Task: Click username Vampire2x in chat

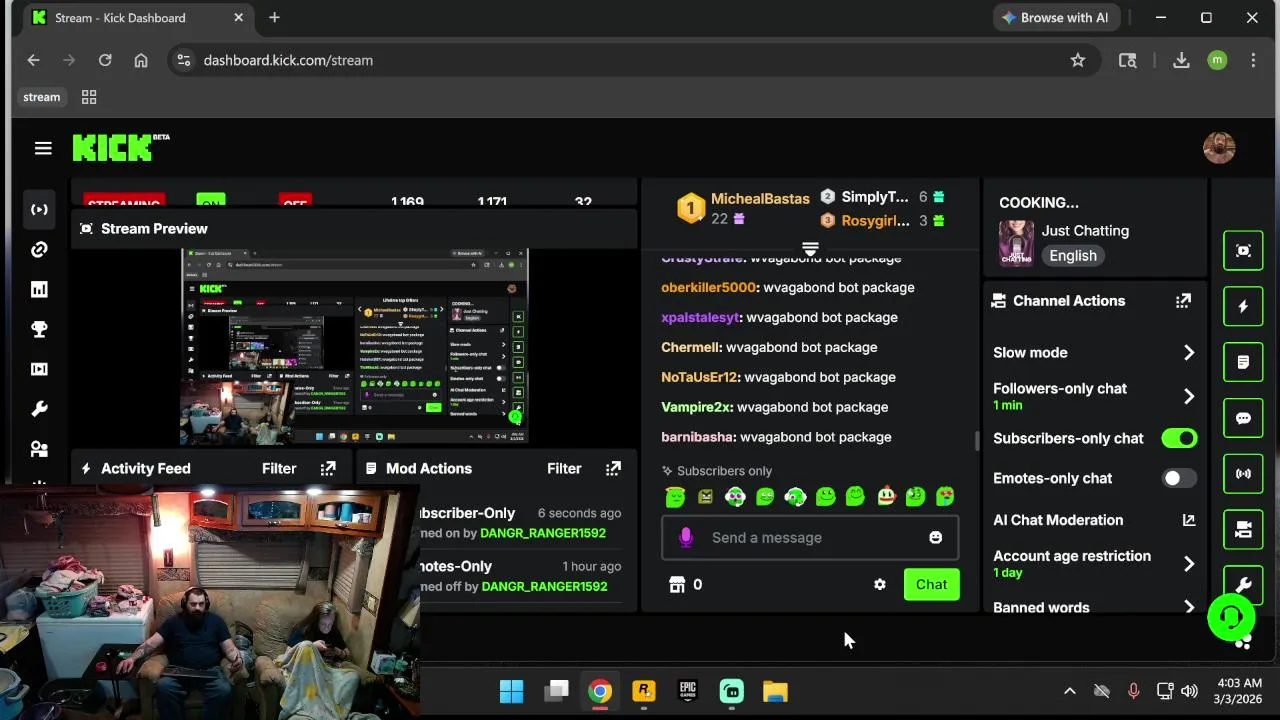Action: click(696, 408)
